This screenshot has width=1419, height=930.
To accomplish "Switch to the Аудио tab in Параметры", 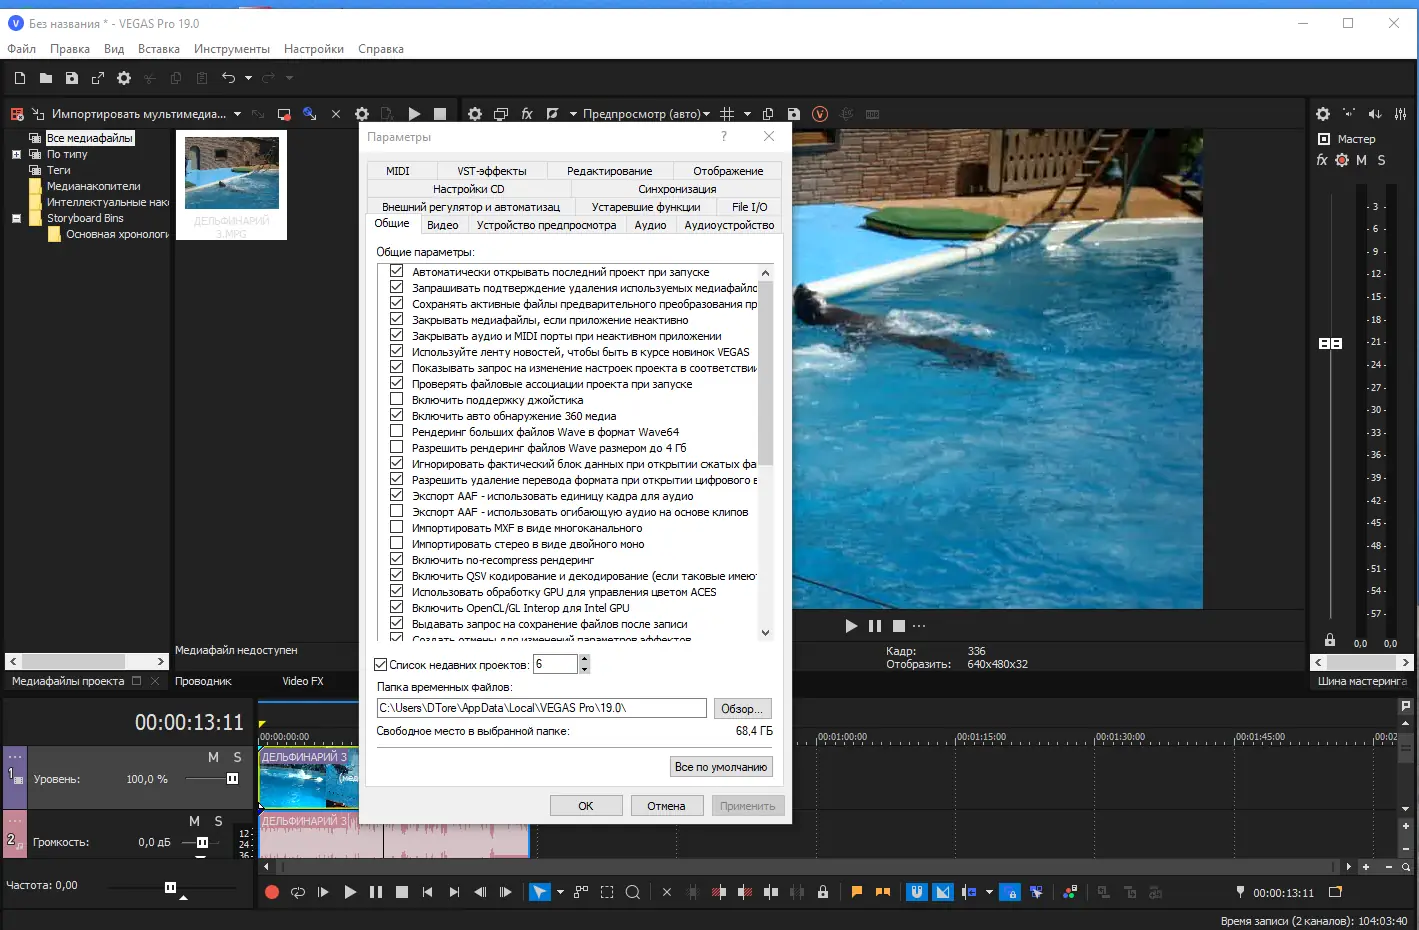I will click(650, 225).
